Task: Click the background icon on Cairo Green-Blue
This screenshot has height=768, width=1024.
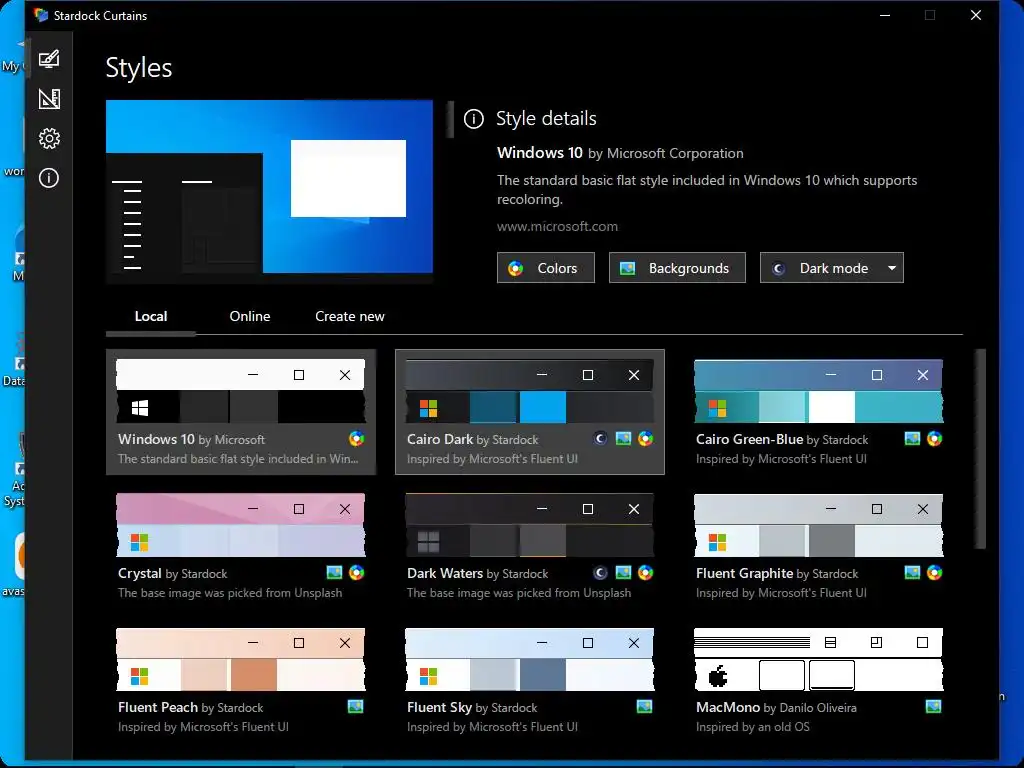Action: [912, 439]
